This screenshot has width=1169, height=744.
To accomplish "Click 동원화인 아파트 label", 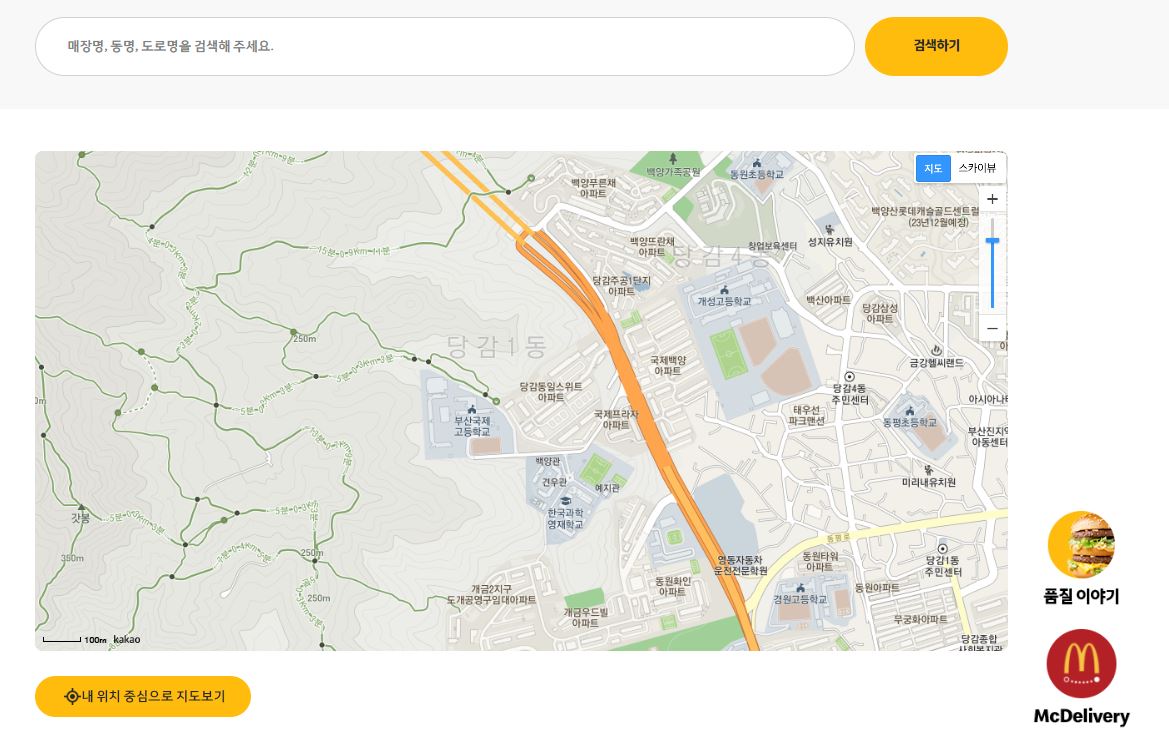I will [x=672, y=587].
